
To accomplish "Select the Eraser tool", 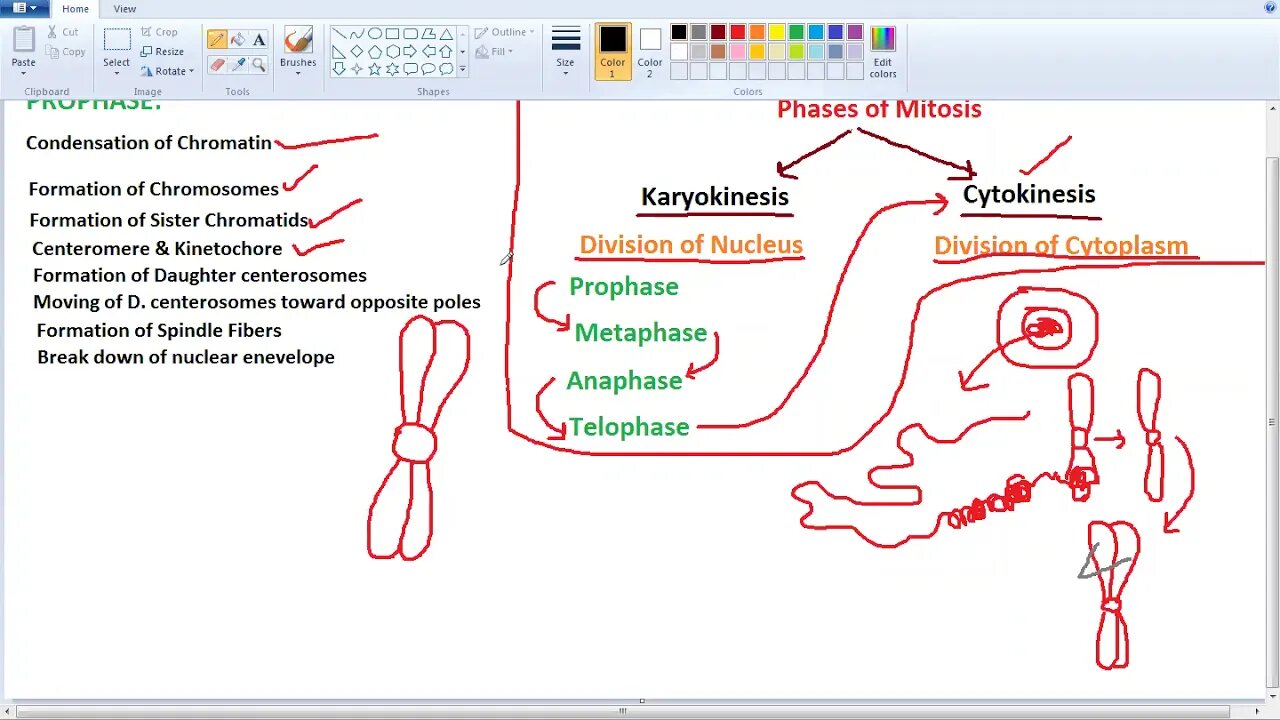I will pos(216,65).
